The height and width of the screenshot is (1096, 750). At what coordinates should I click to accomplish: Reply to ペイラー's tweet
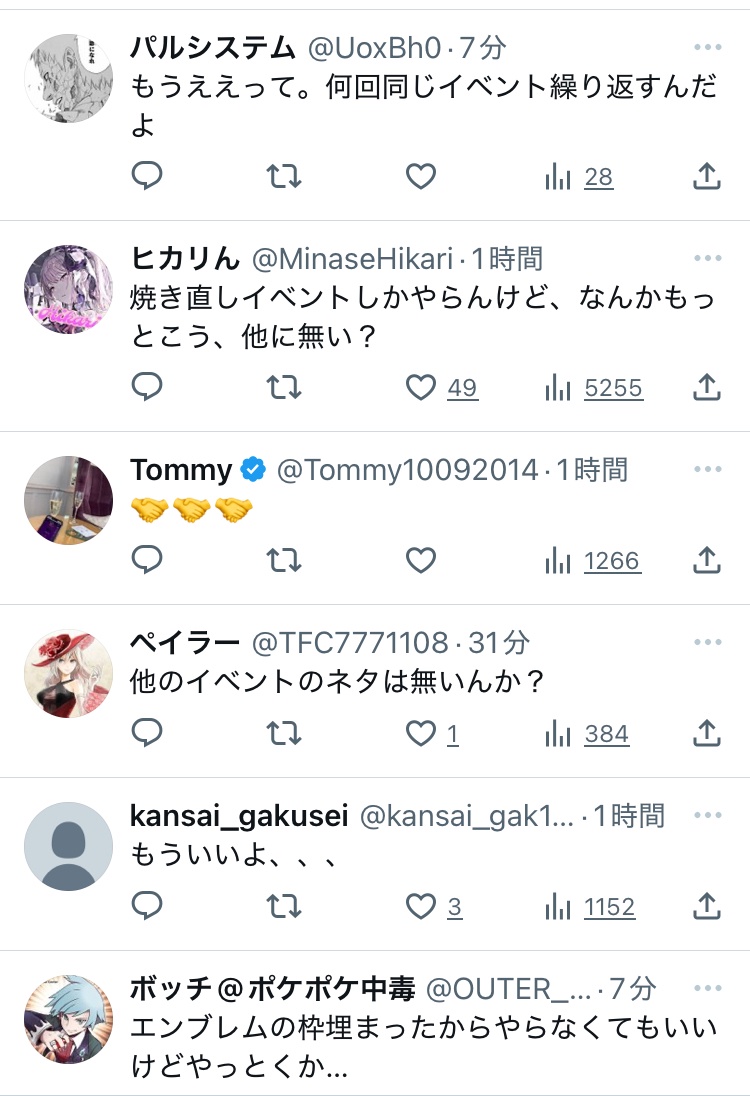click(147, 734)
